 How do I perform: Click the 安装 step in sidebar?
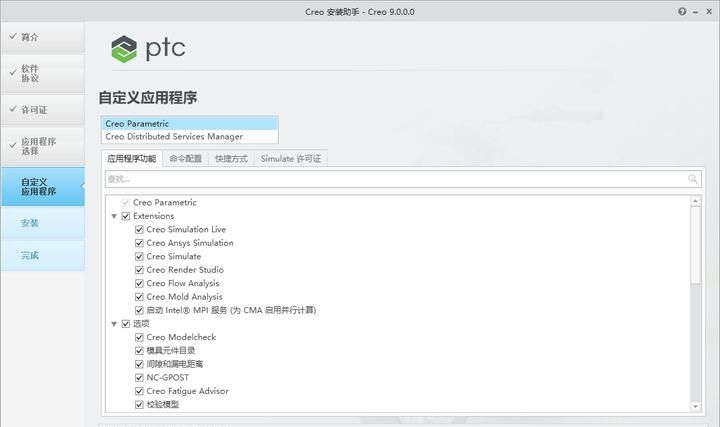coord(43,223)
